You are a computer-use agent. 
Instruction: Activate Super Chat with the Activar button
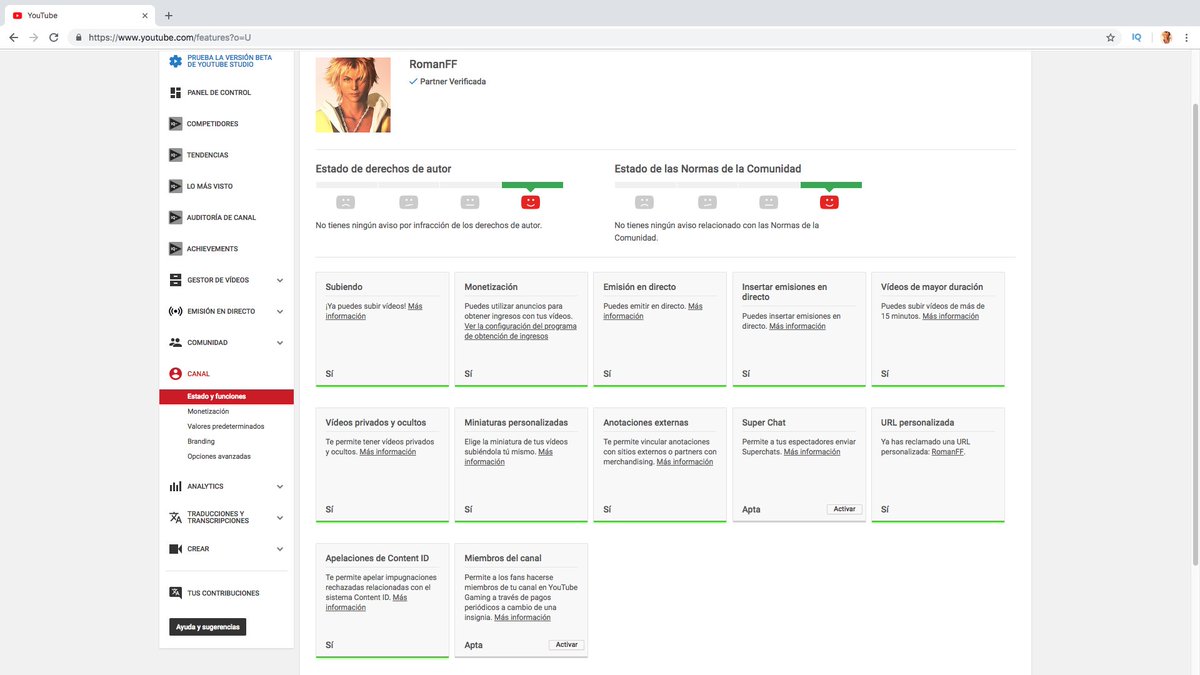tap(845, 509)
